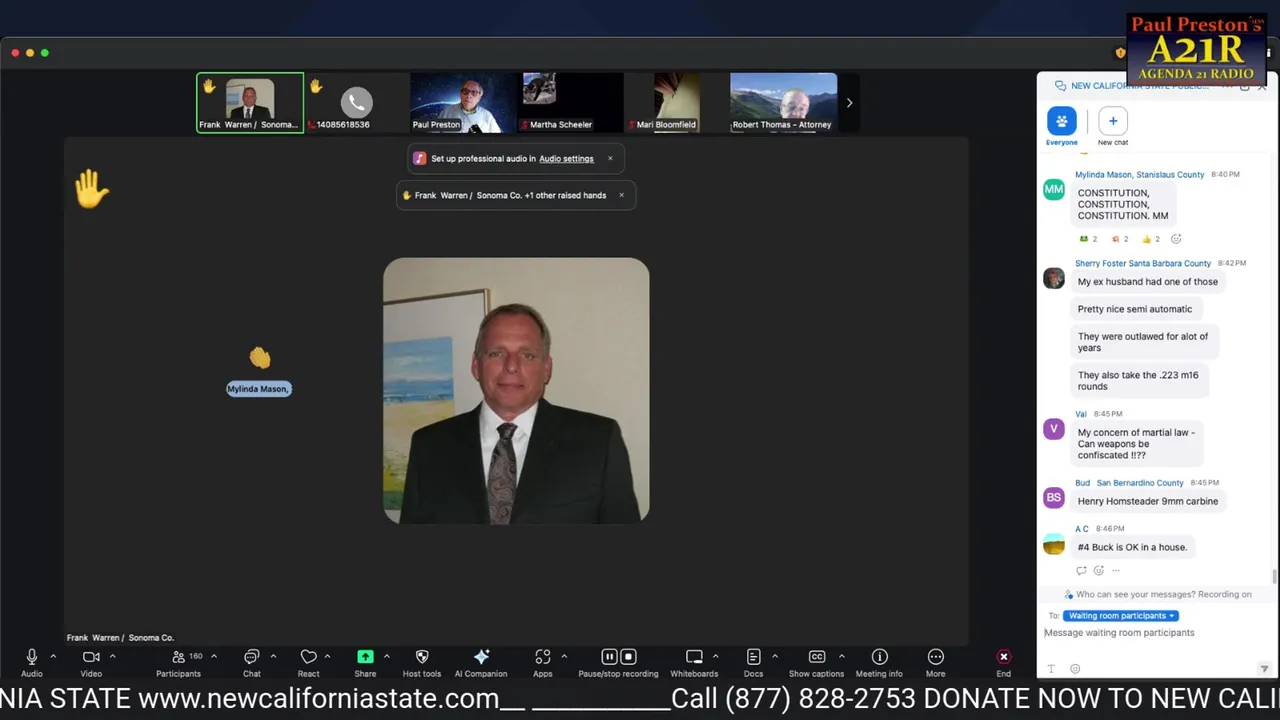Open the Audio settings link
The height and width of the screenshot is (720, 1280).
pyautogui.click(x=566, y=158)
